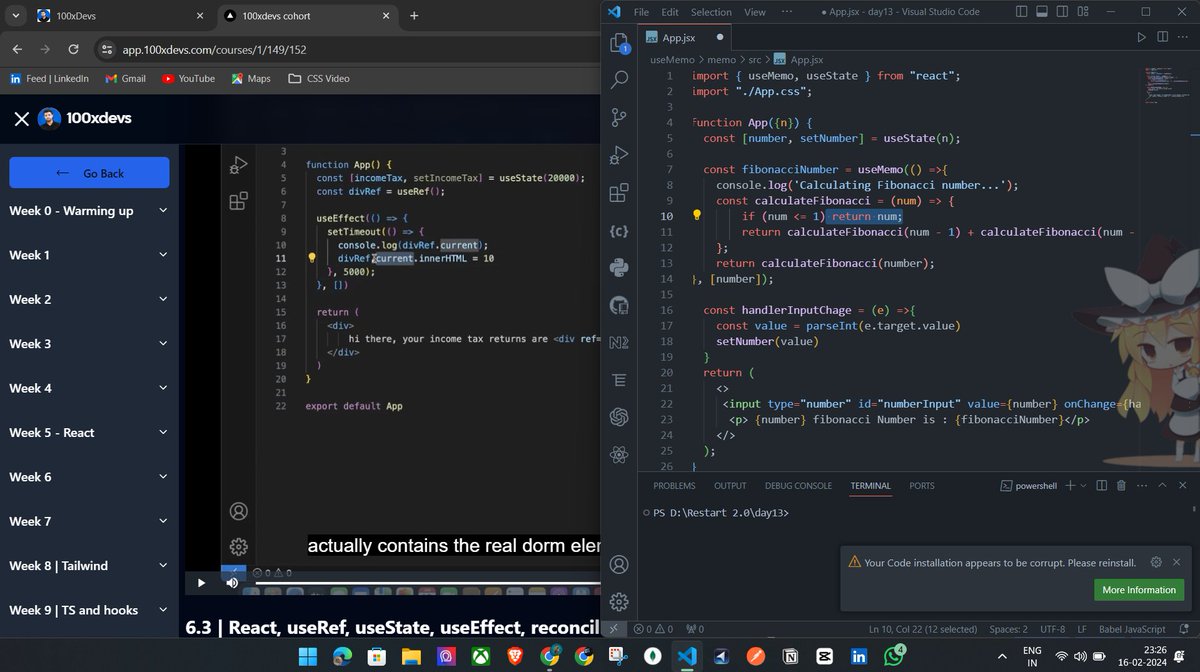
Task: Click the Windows Start button
Action: click(307, 656)
